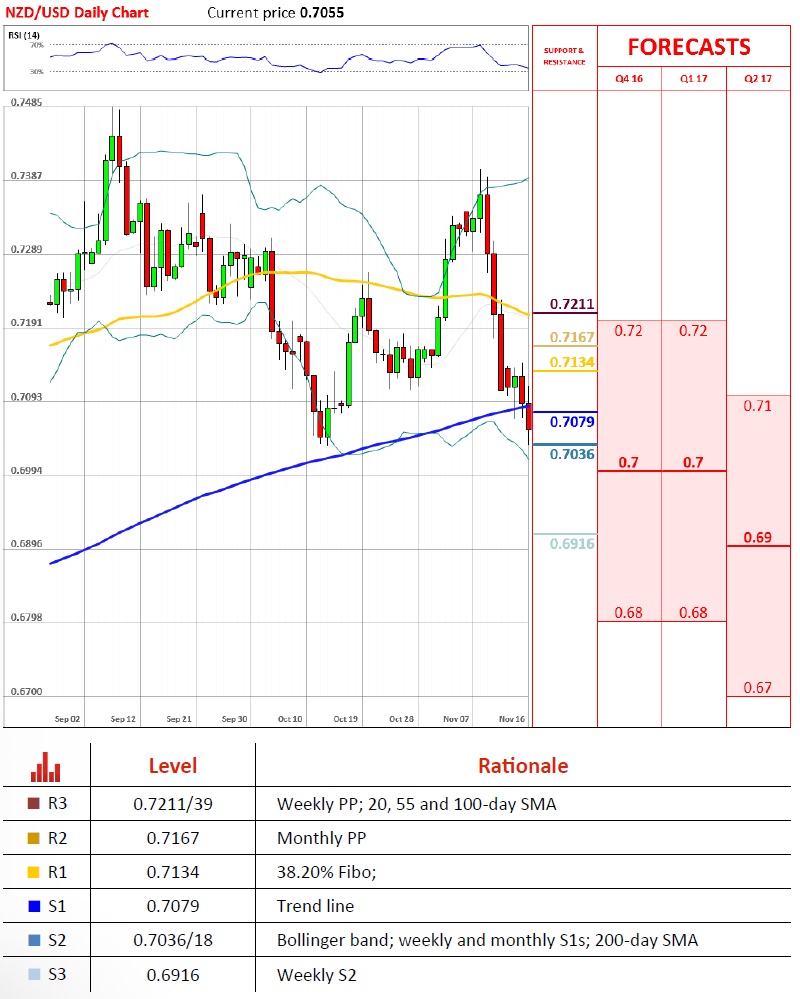800x999 pixels.
Task: Click the yellow R1 color square
Action: tap(38, 873)
